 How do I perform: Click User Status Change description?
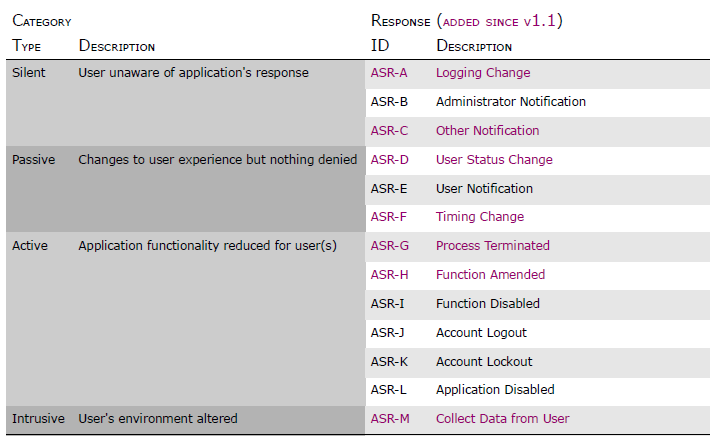494,160
